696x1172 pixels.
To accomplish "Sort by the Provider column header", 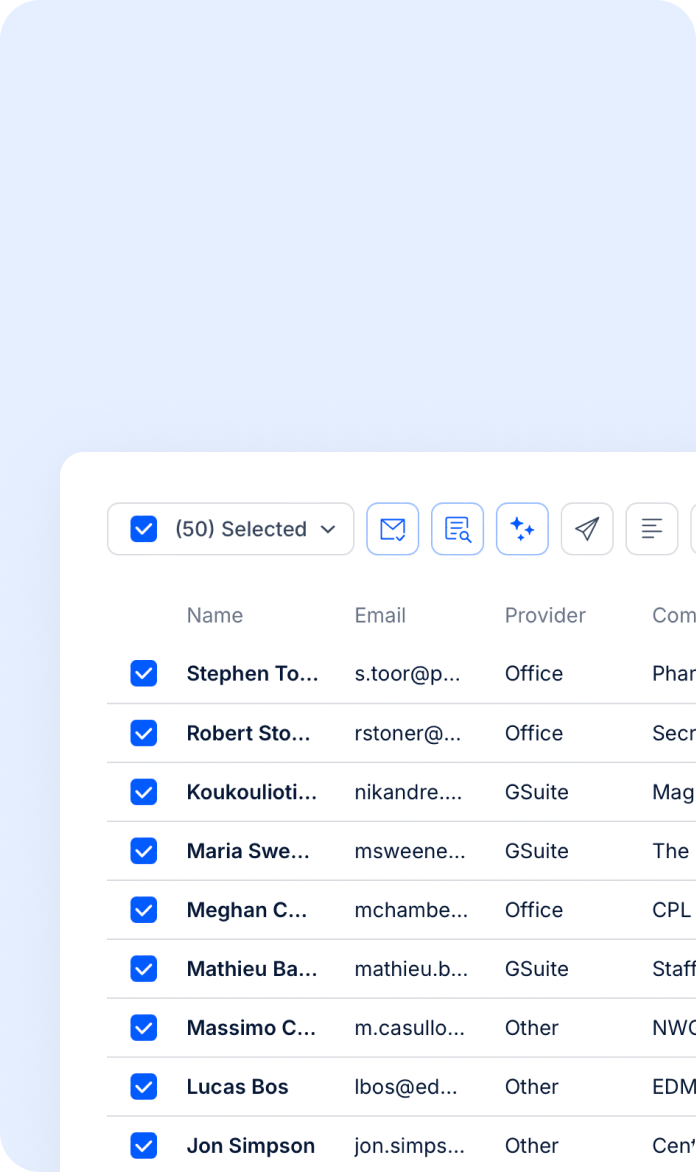I will [545, 615].
